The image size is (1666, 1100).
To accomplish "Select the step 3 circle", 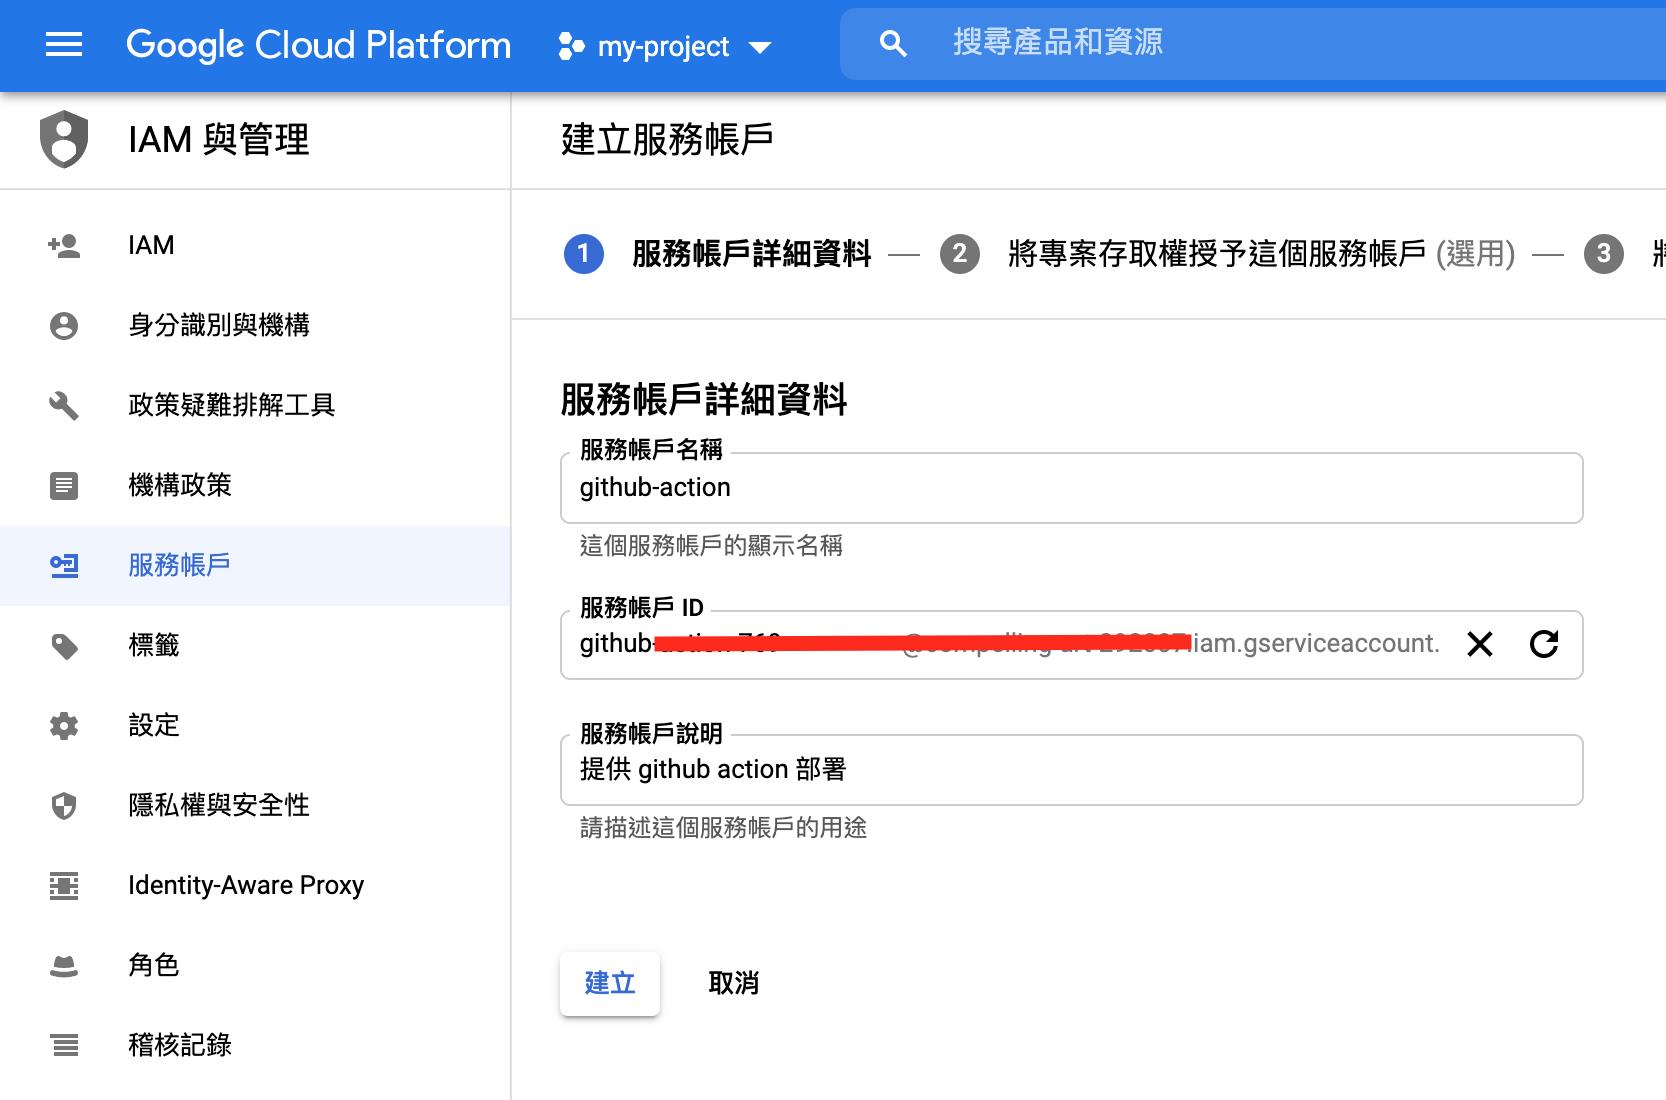I will click(1604, 254).
